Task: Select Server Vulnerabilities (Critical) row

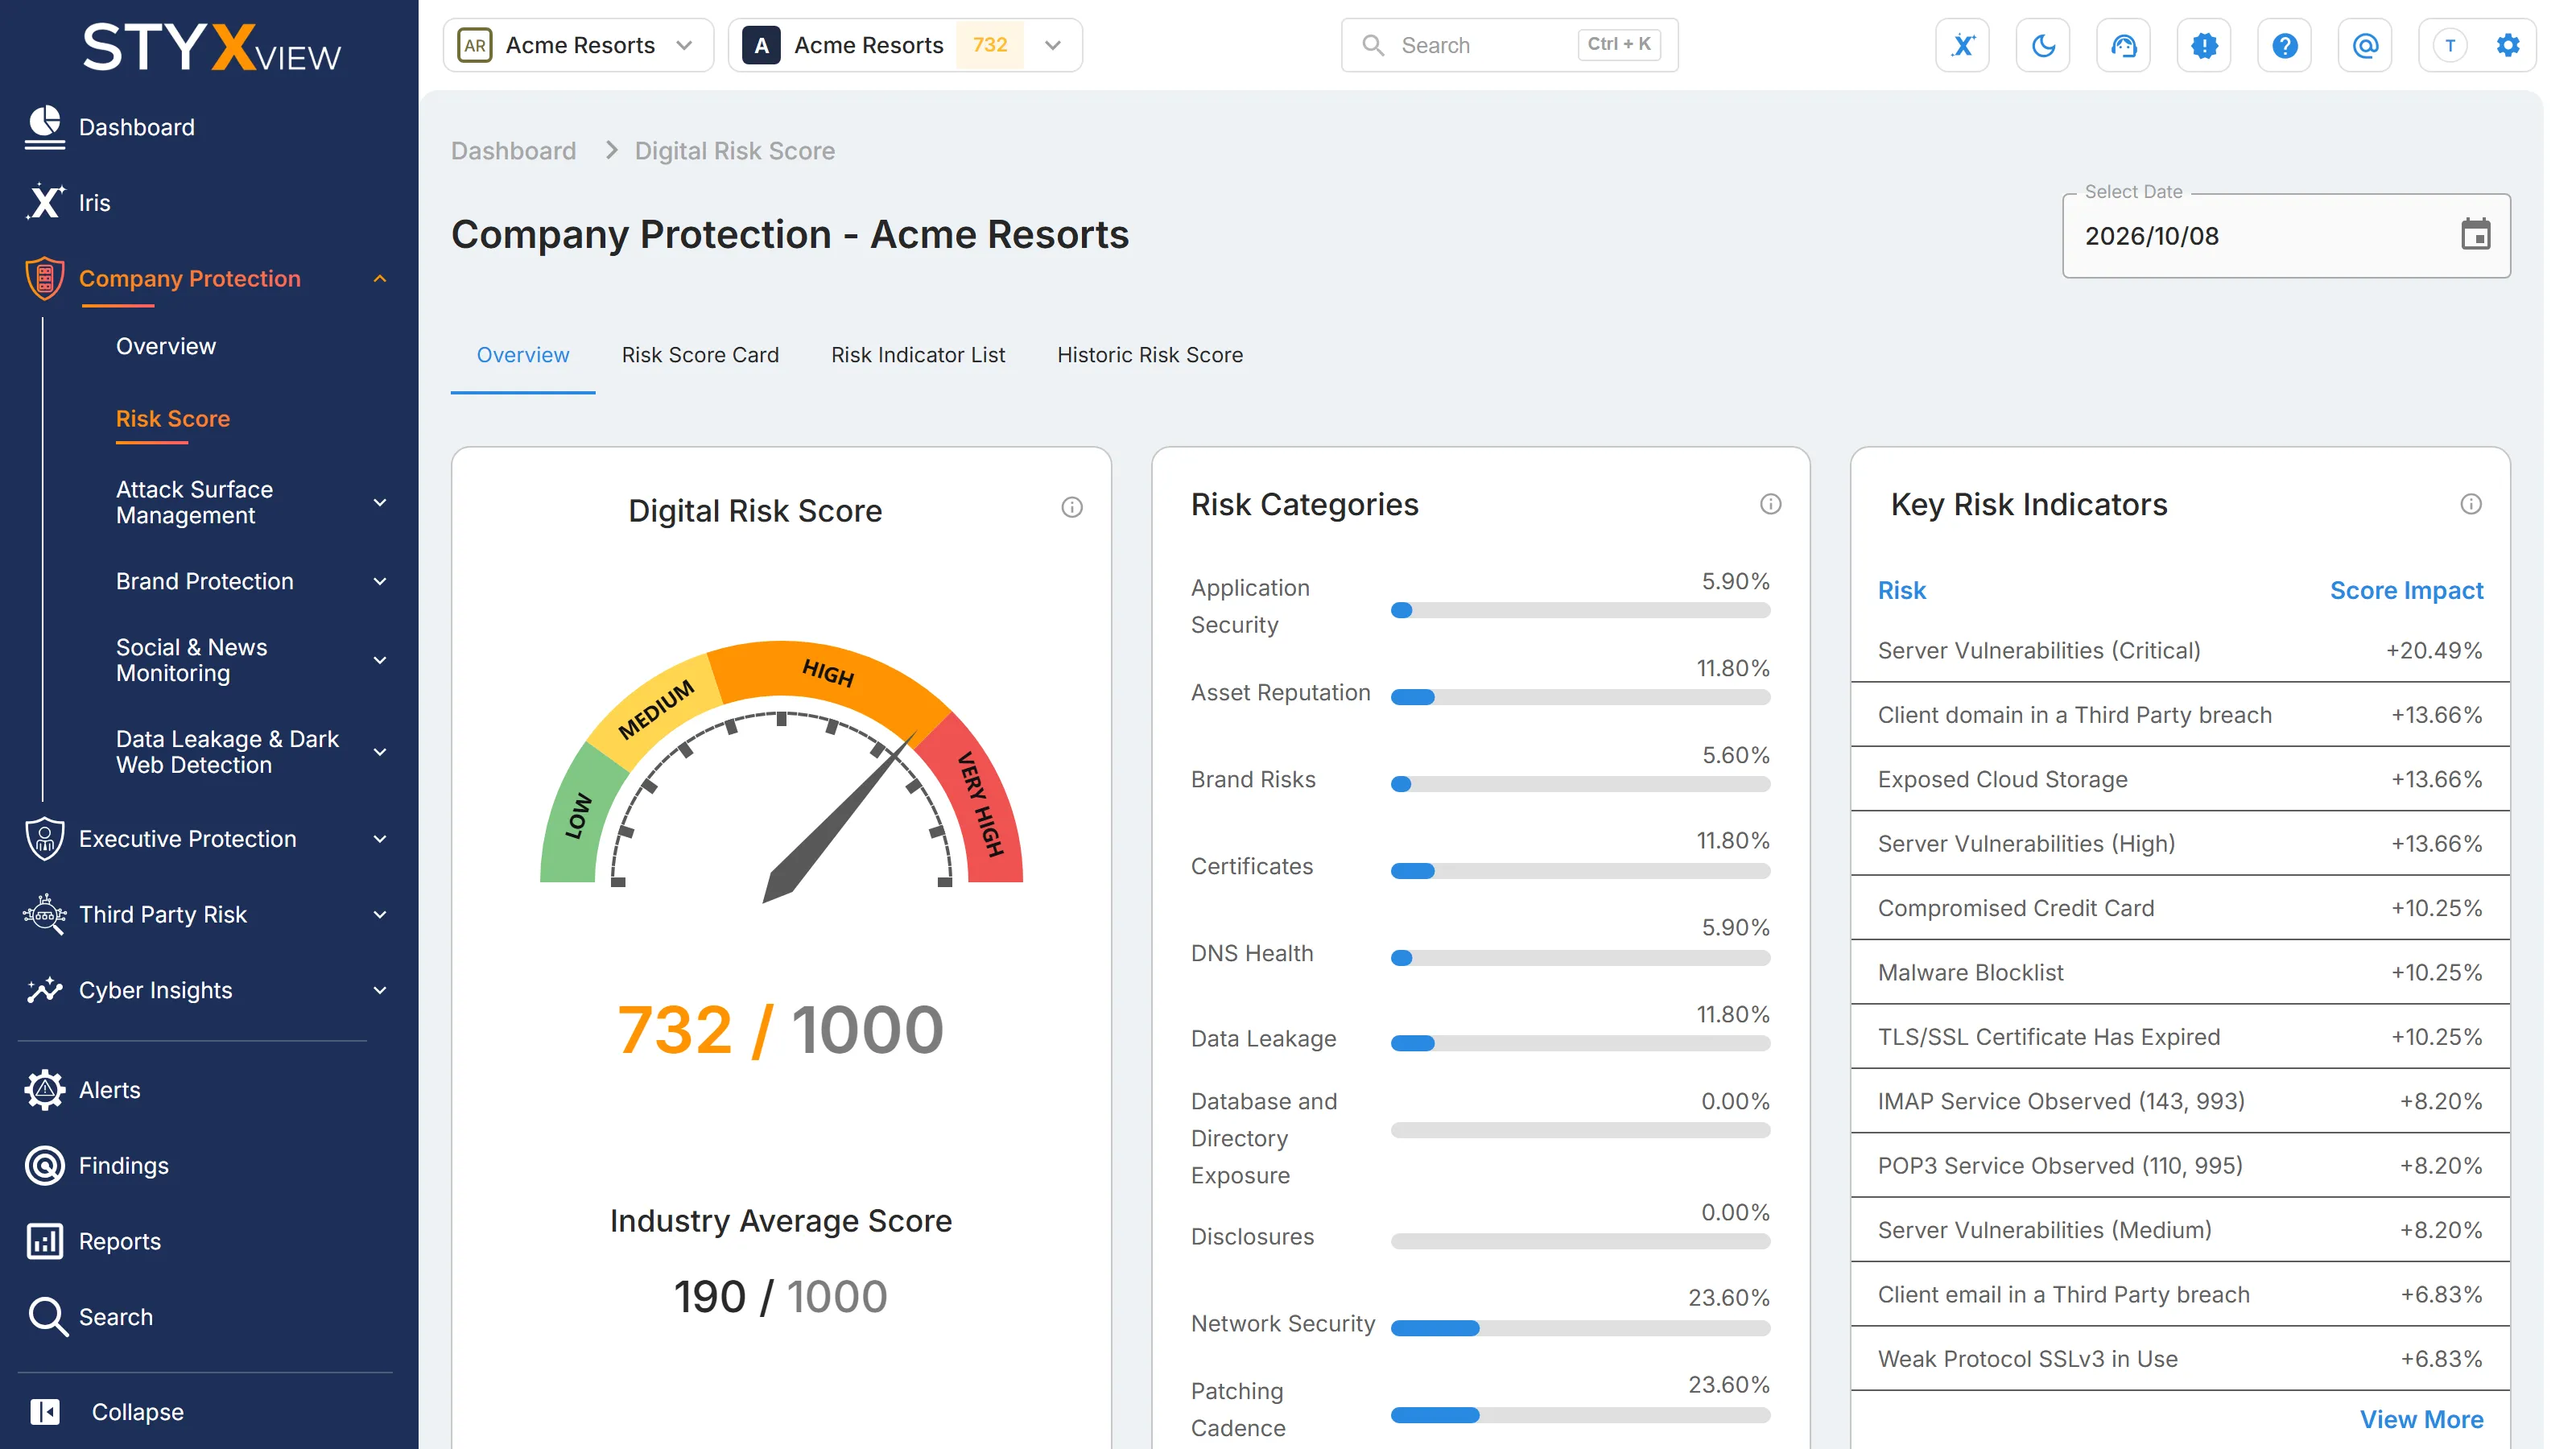Action: (2180, 650)
